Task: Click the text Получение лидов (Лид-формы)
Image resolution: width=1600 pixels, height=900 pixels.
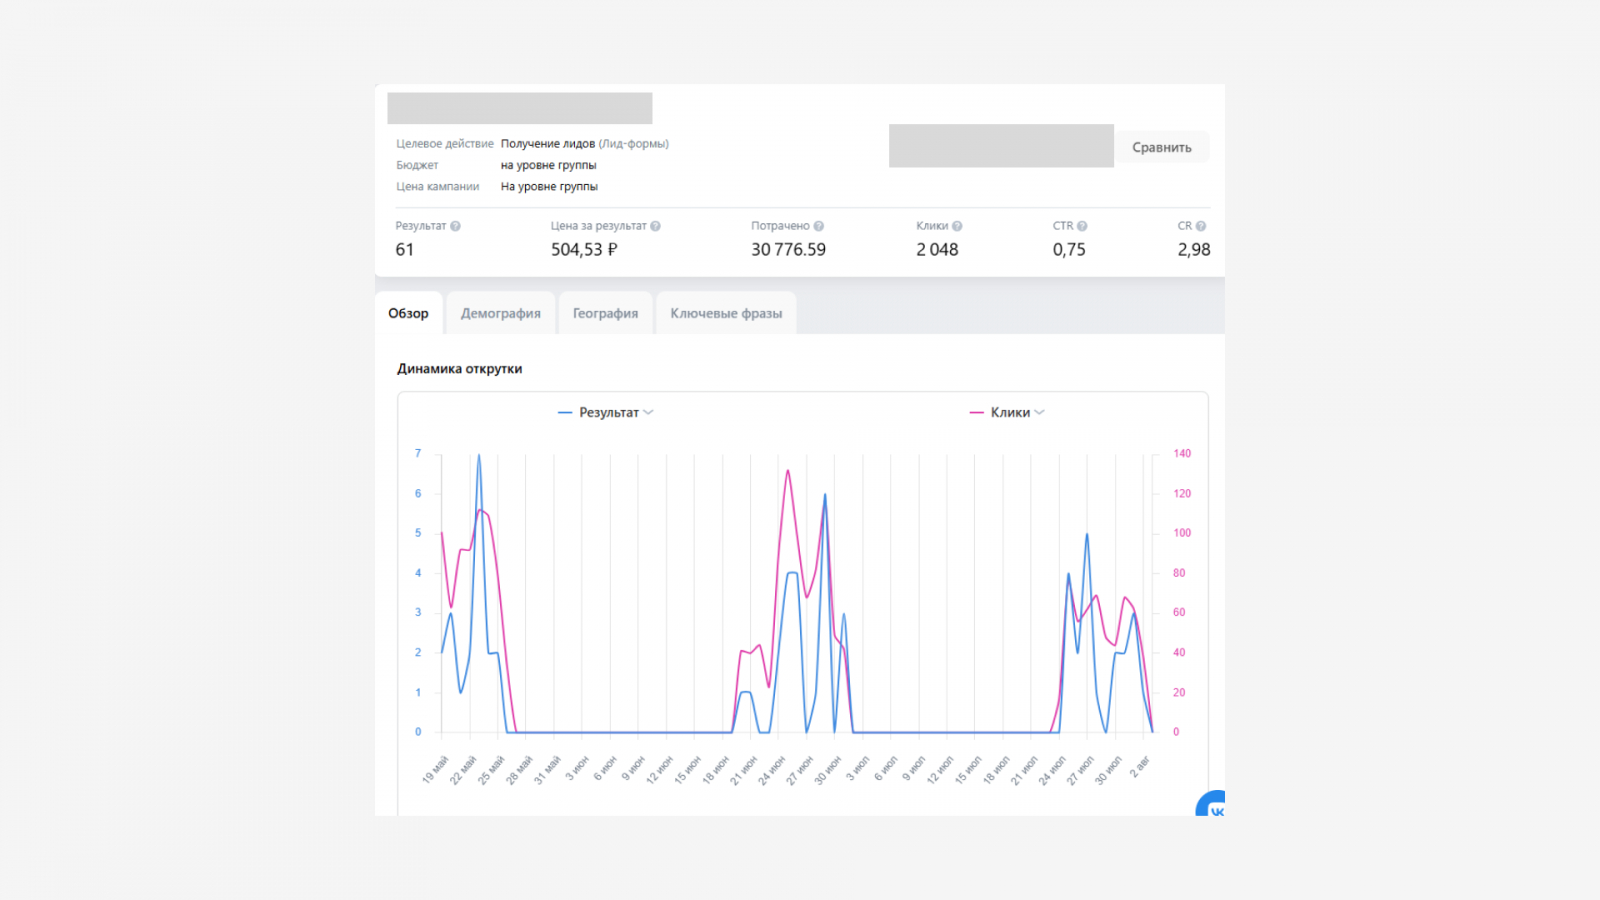Action: point(585,144)
